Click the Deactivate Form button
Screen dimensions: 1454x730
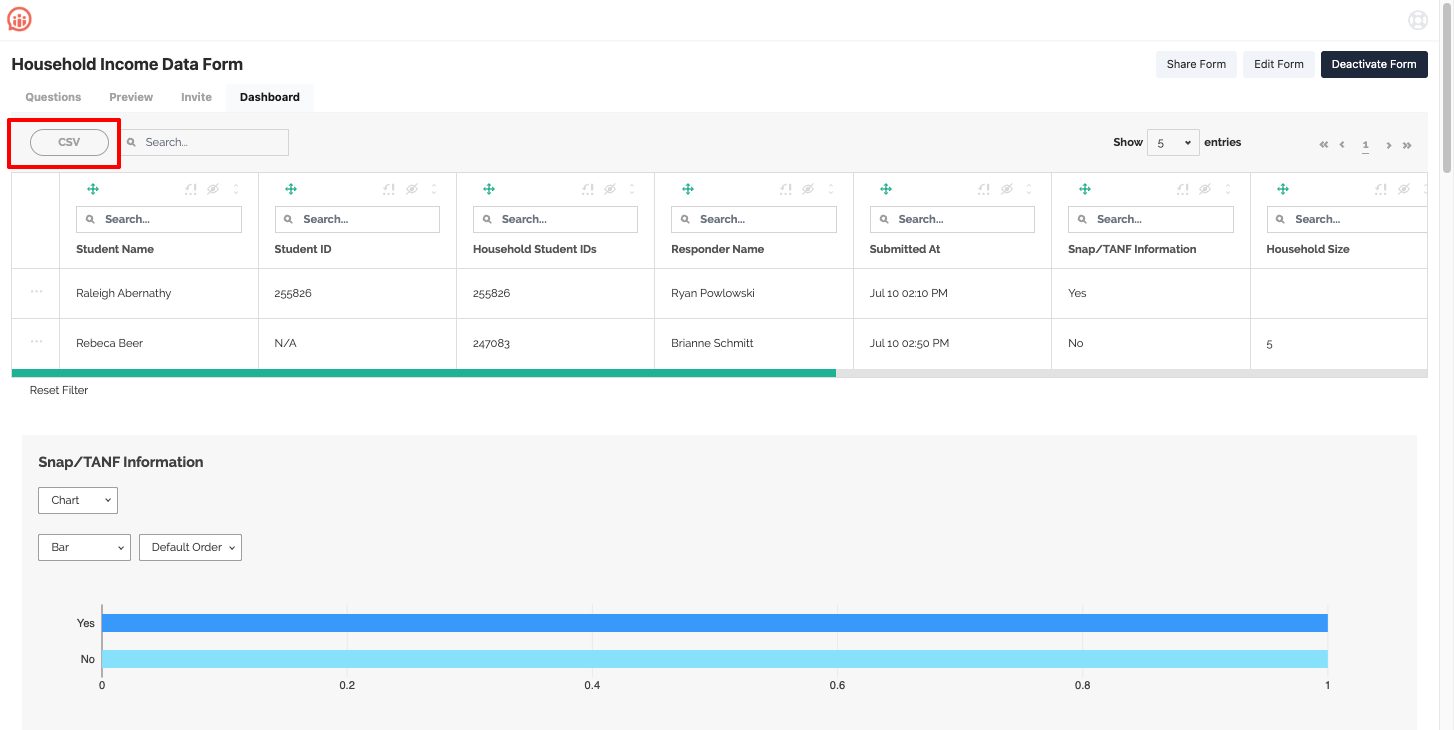(1373, 64)
